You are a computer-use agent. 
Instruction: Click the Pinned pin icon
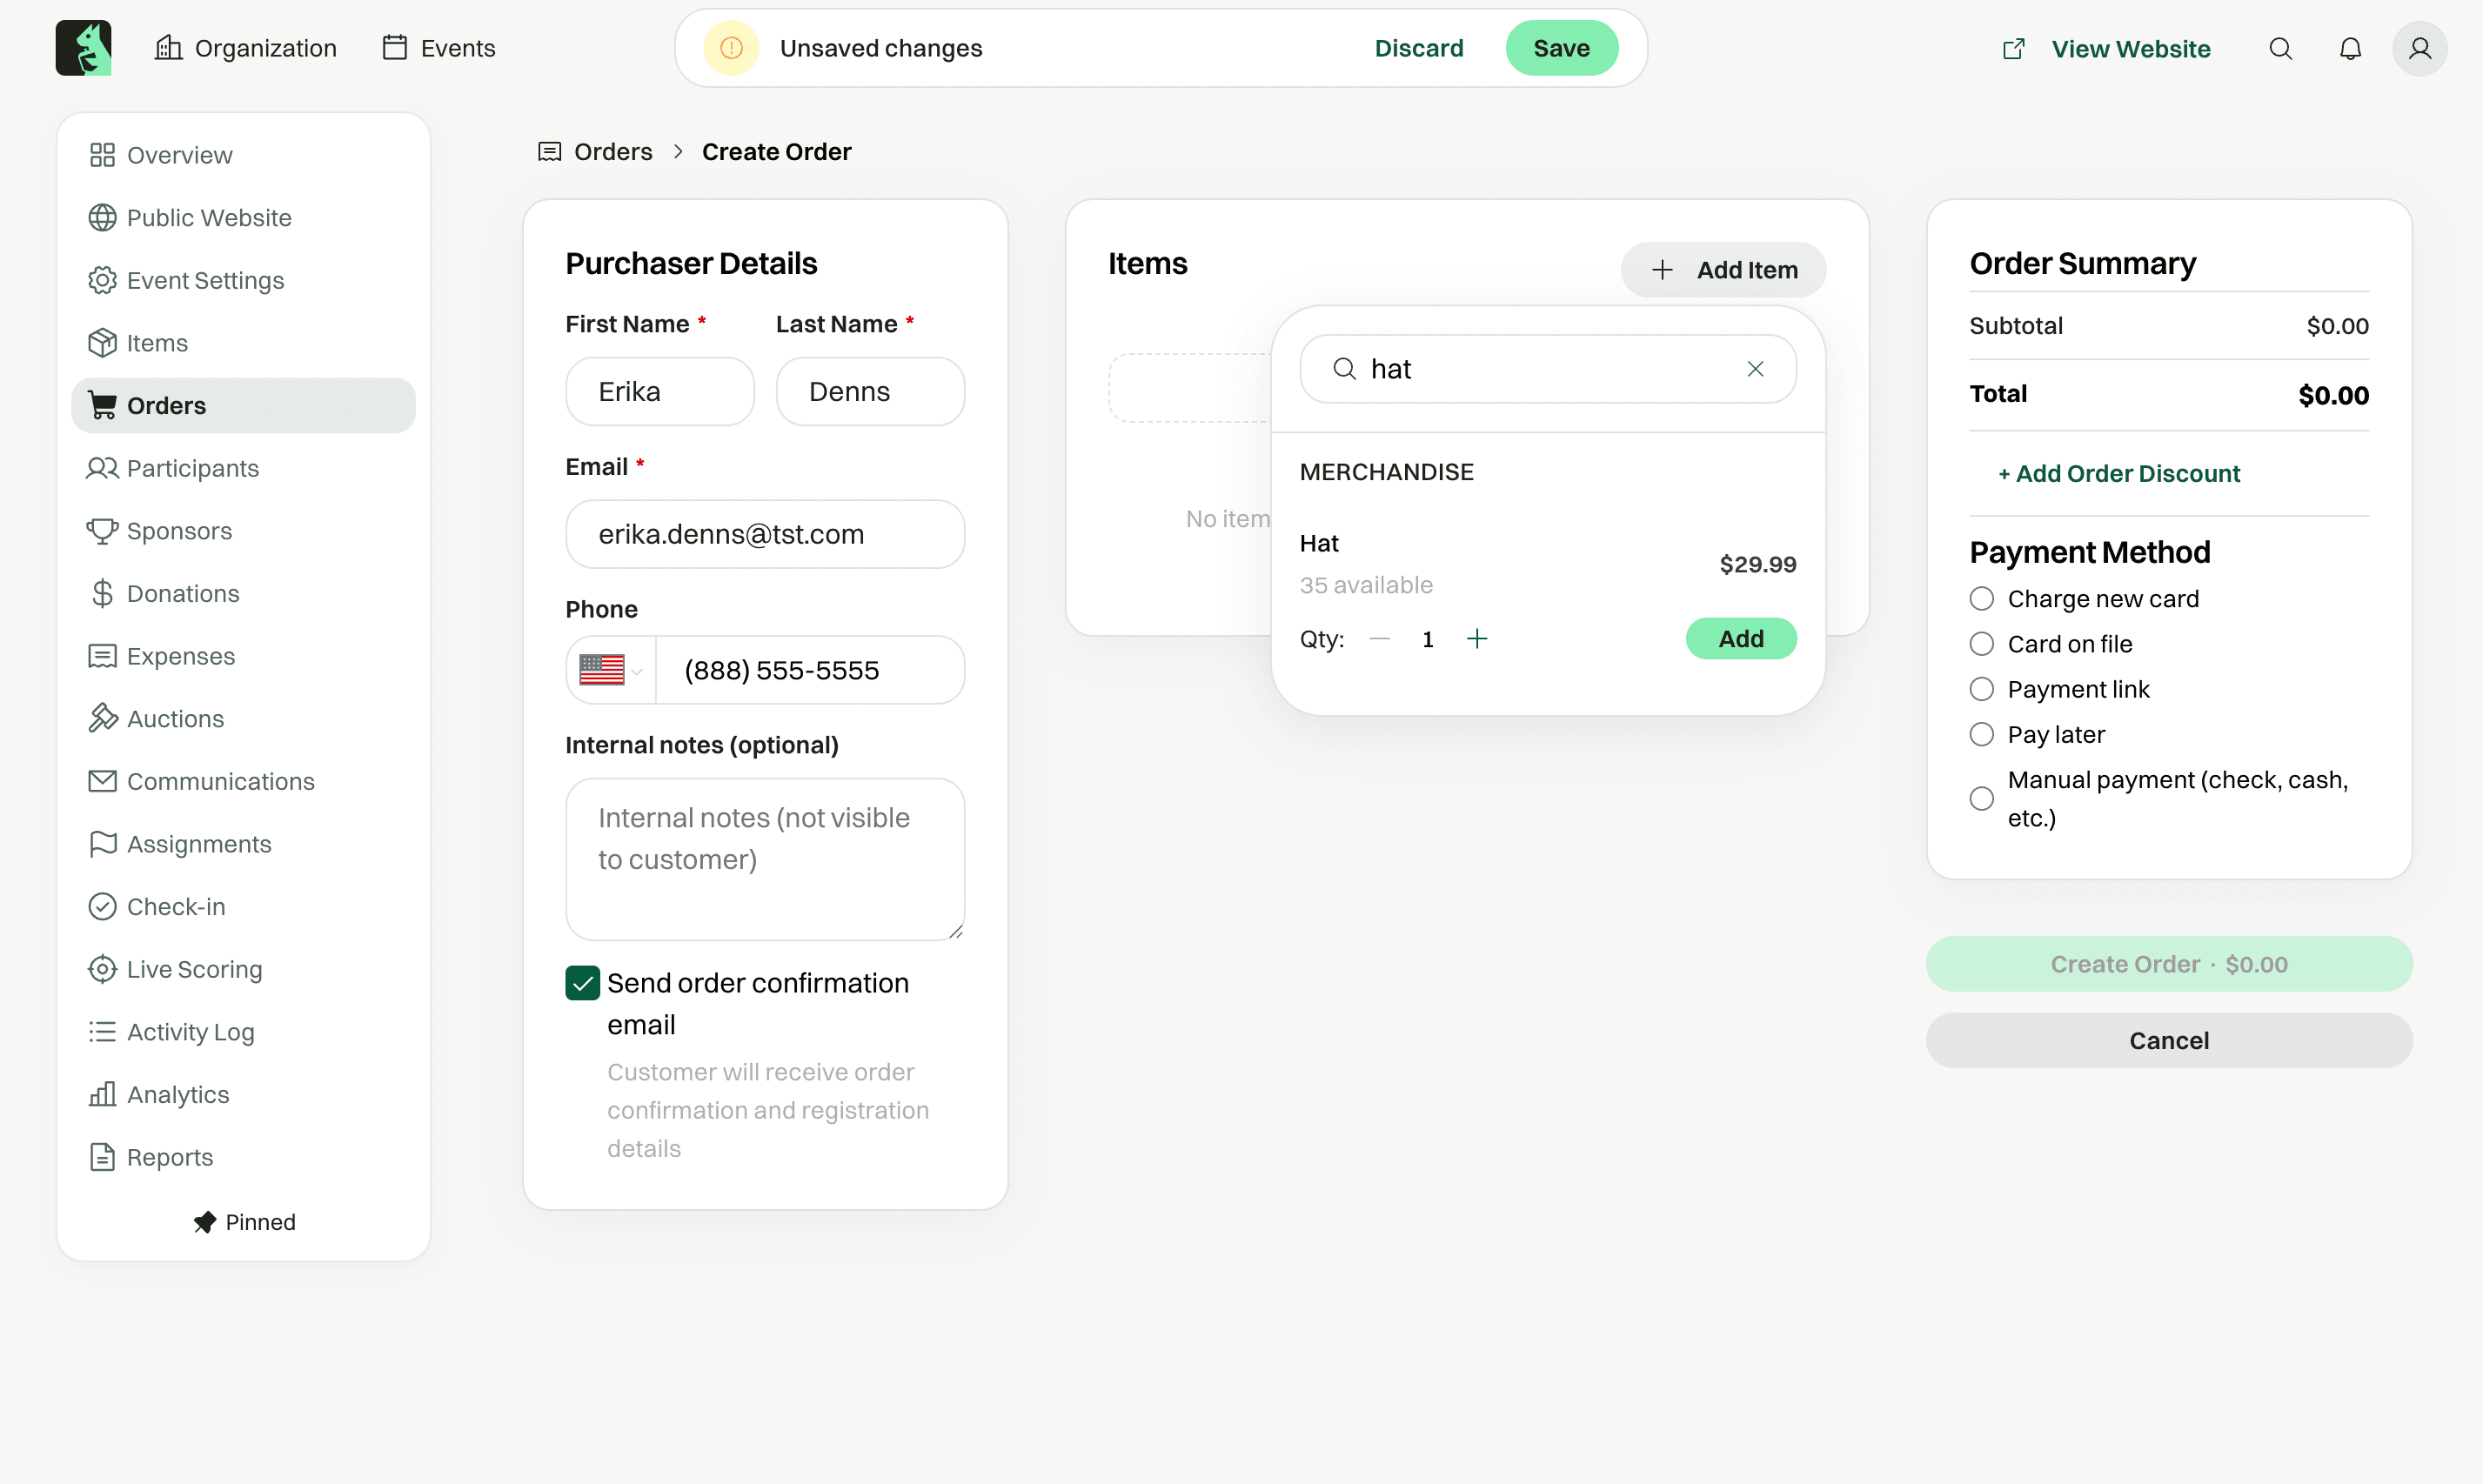pos(204,1222)
